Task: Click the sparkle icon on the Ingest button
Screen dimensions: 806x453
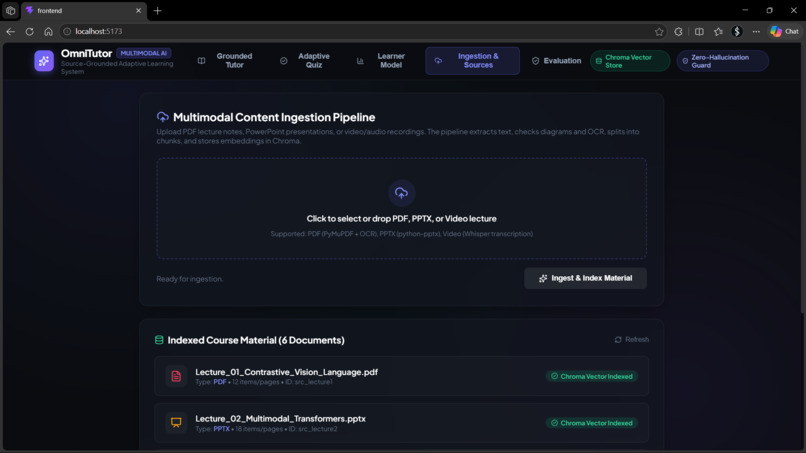Action: pyautogui.click(x=543, y=278)
